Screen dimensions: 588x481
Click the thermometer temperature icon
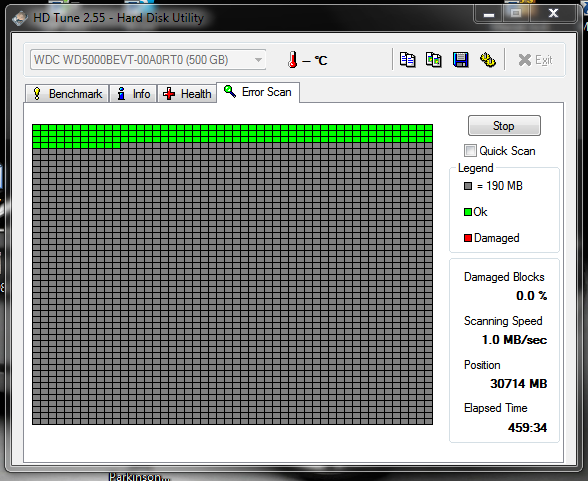click(293, 60)
